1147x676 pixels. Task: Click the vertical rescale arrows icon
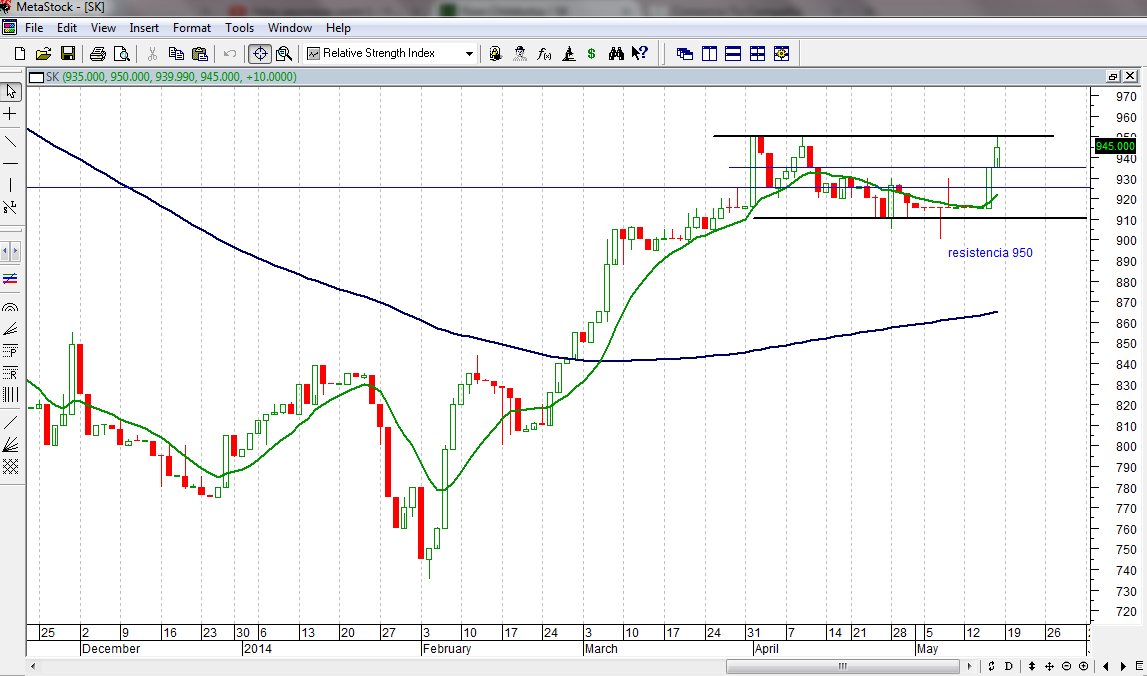(1032, 666)
